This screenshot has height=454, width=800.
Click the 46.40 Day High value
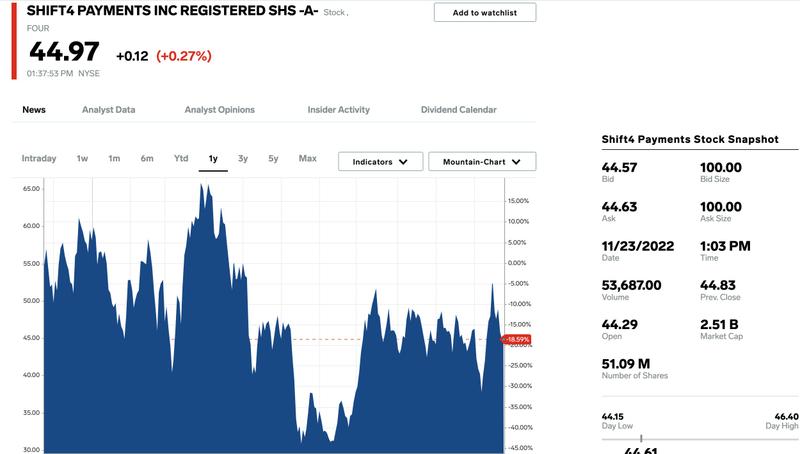(786, 417)
